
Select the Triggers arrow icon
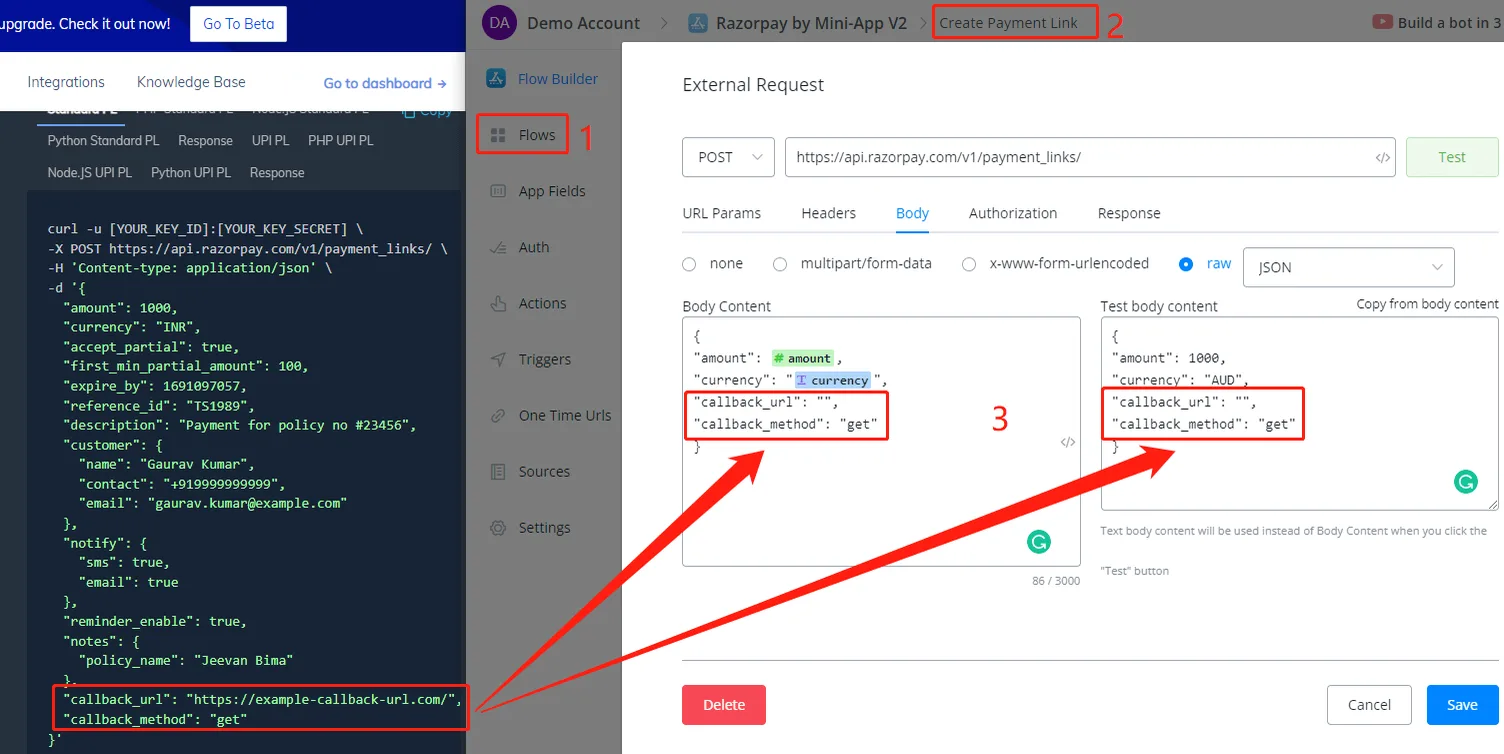497,359
